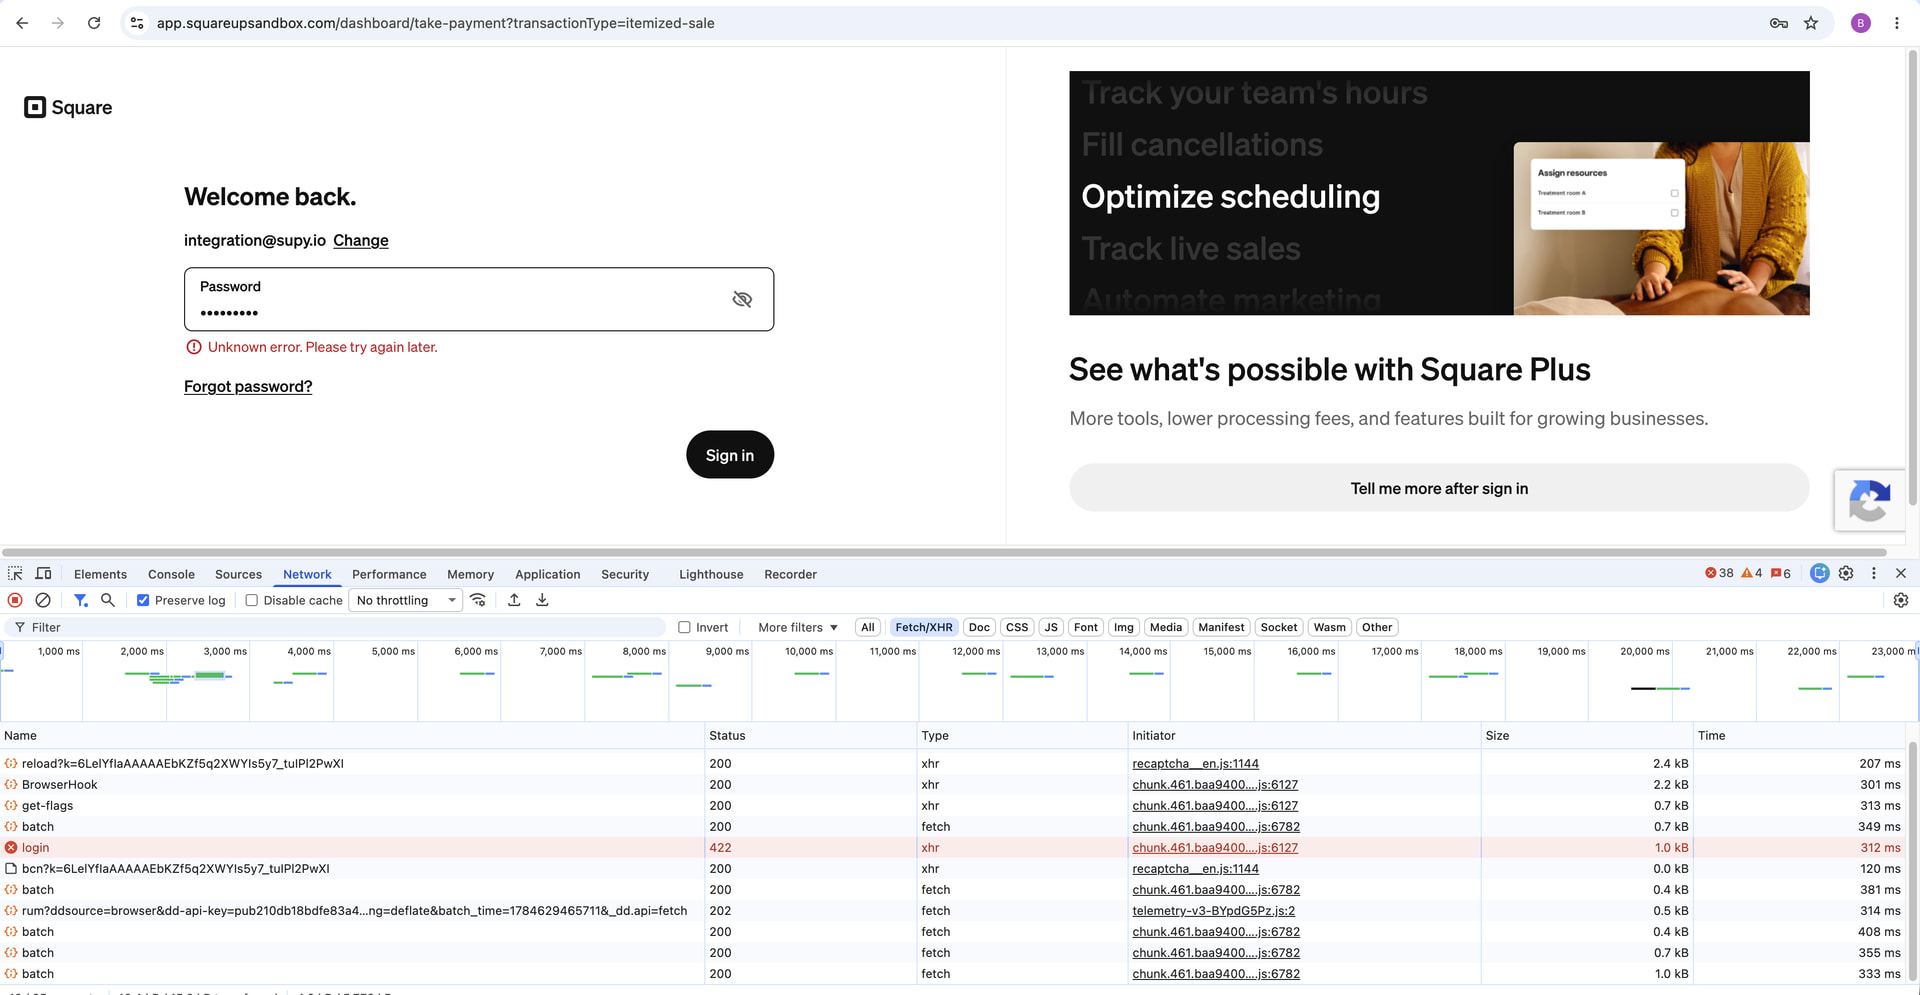
Task: Open the DevTools settings gear
Action: [1846, 573]
